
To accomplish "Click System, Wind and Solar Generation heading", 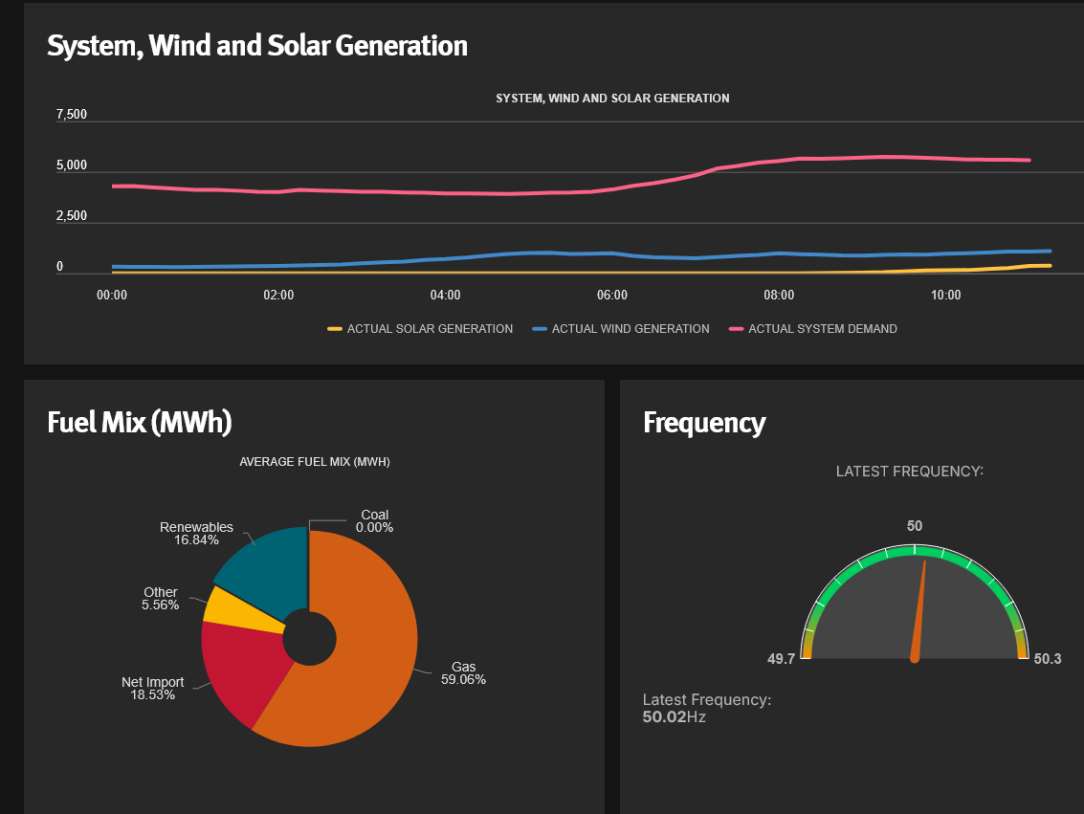I will 257,46.
